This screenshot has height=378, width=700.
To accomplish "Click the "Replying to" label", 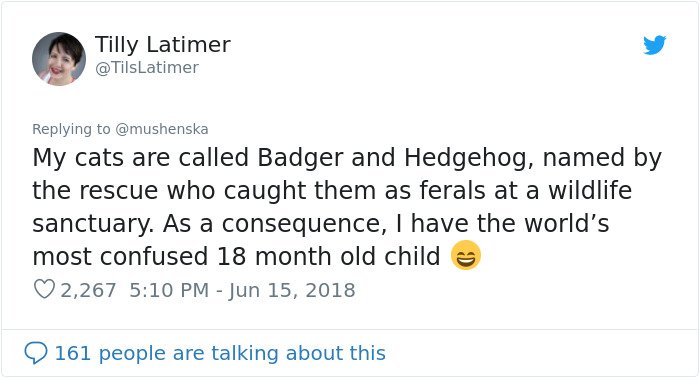I will [x=71, y=129].
